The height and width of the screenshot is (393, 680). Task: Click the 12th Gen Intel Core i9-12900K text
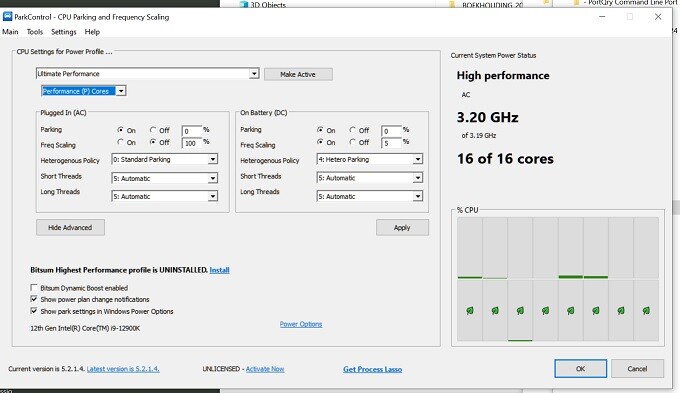click(x=85, y=328)
